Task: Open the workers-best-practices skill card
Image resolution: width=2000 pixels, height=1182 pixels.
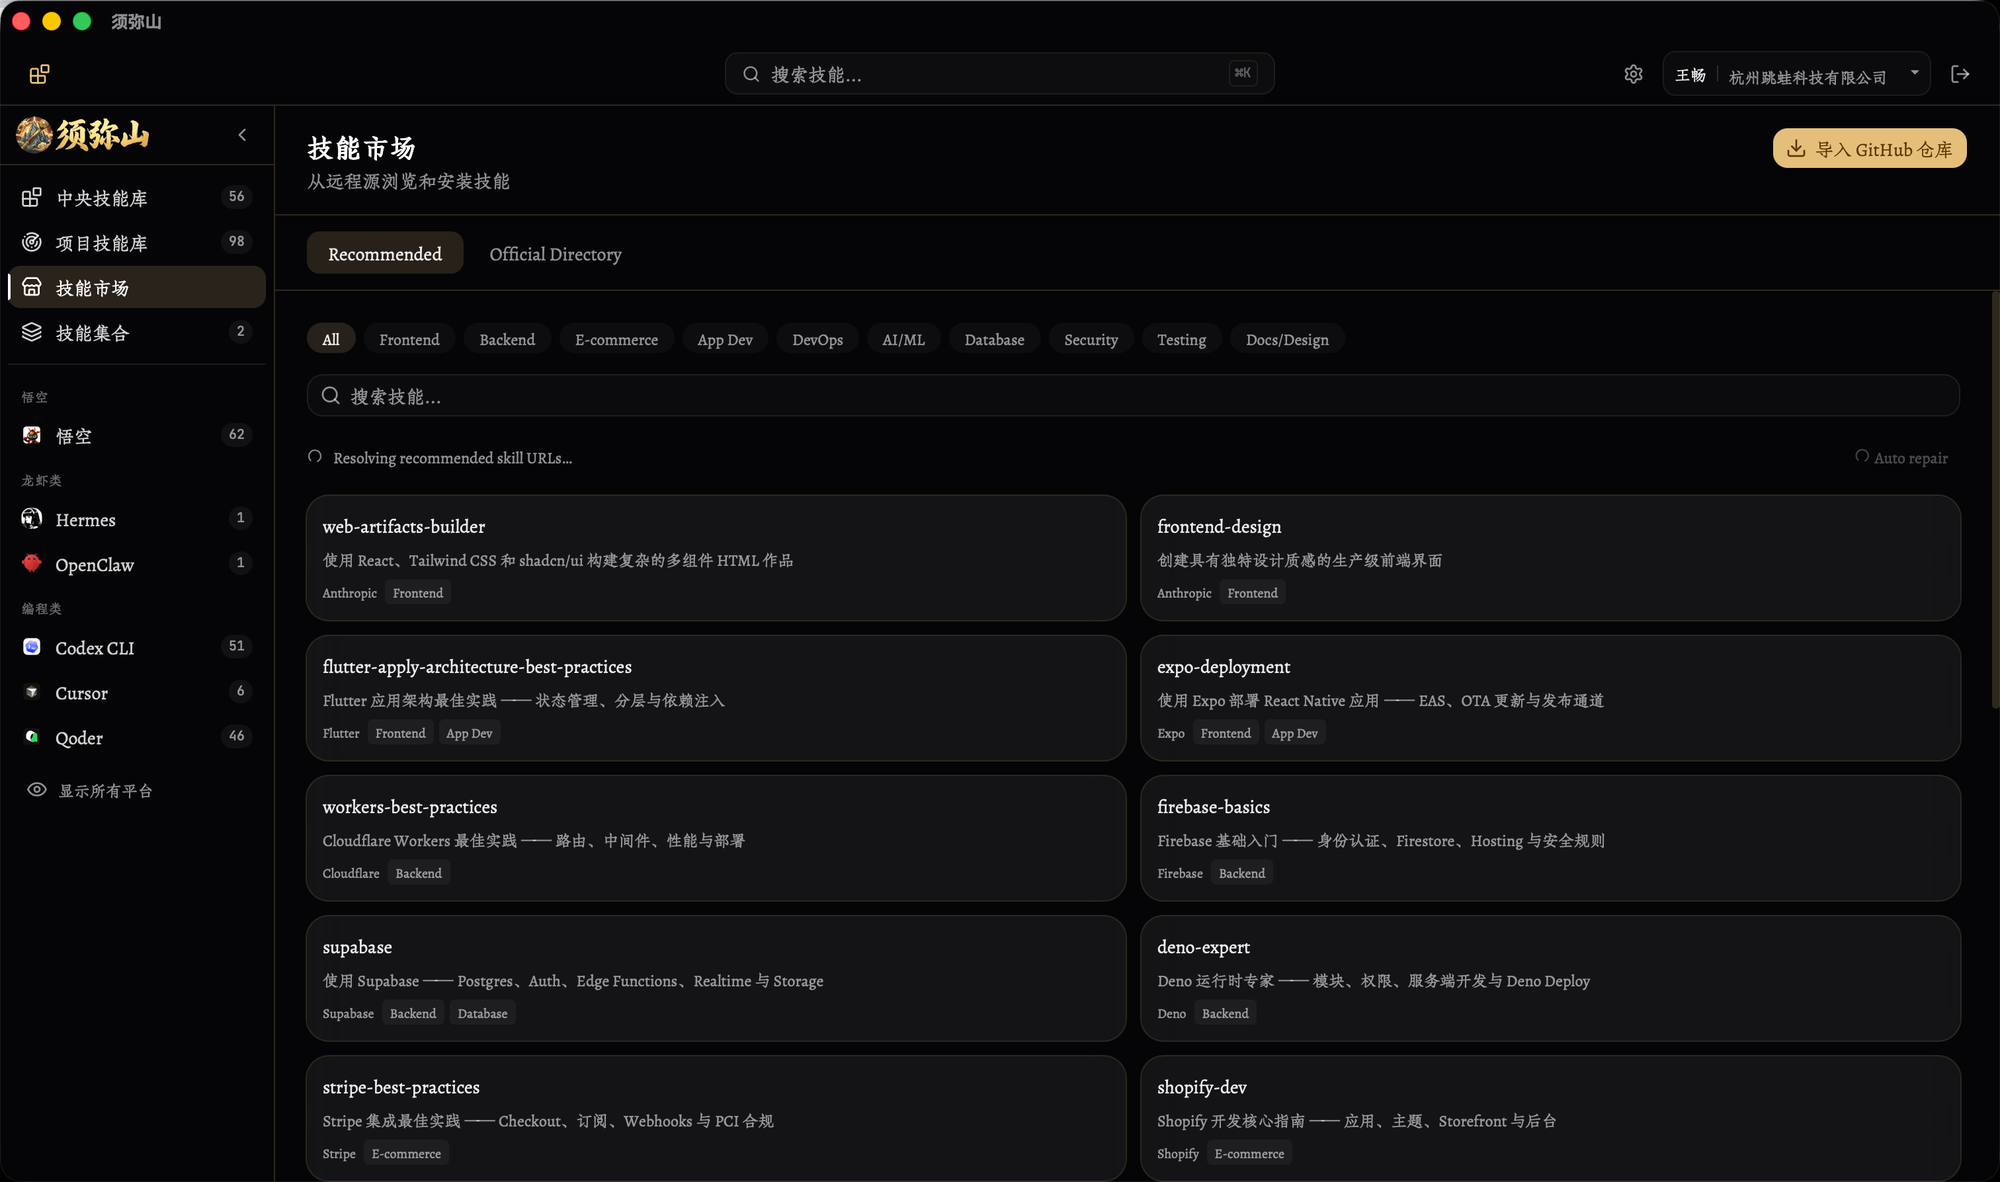Action: point(716,838)
